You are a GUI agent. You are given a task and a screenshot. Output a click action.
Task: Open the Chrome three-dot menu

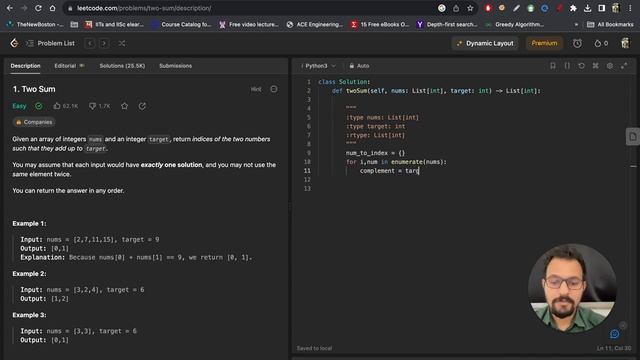point(630,8)
